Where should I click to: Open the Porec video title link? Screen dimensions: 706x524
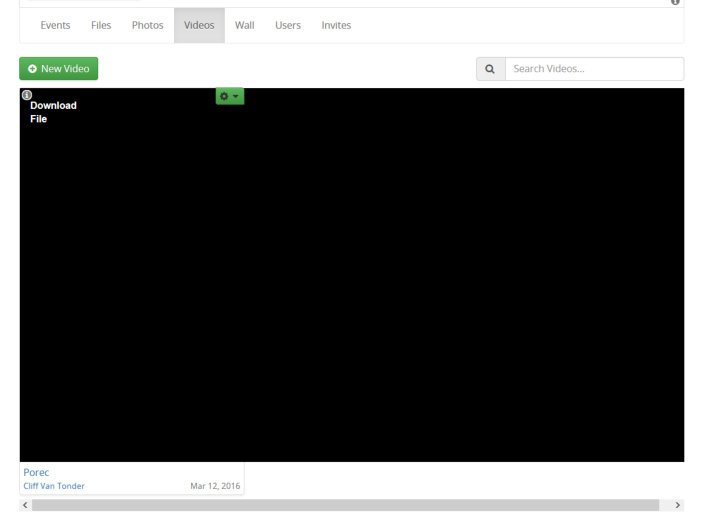36,472
